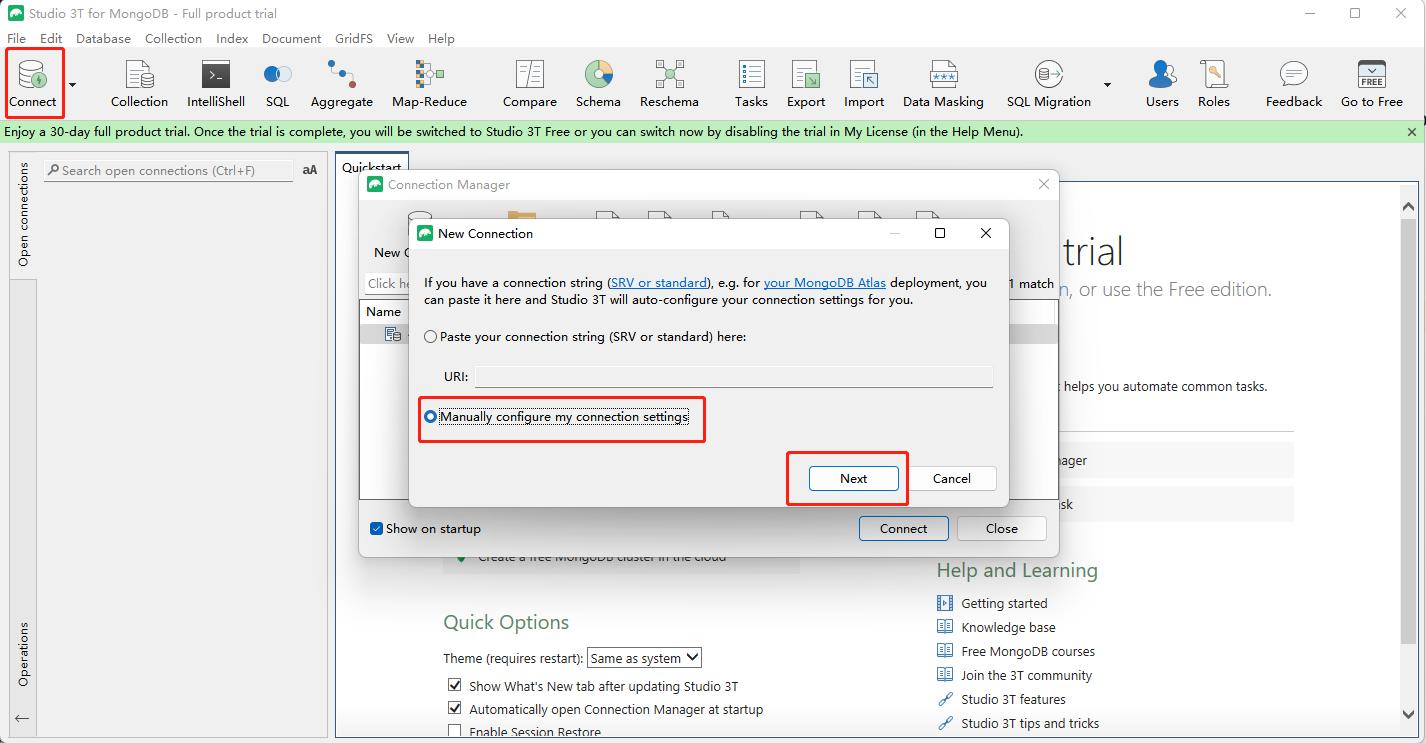Open the Database menu
This screenshot has width=1426, height=743.
point(103,39)
